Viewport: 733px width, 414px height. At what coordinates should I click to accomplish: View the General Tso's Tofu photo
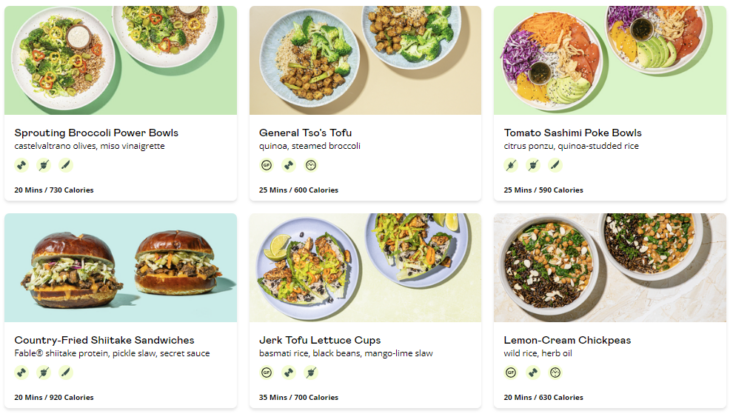[x=365, y=60]
